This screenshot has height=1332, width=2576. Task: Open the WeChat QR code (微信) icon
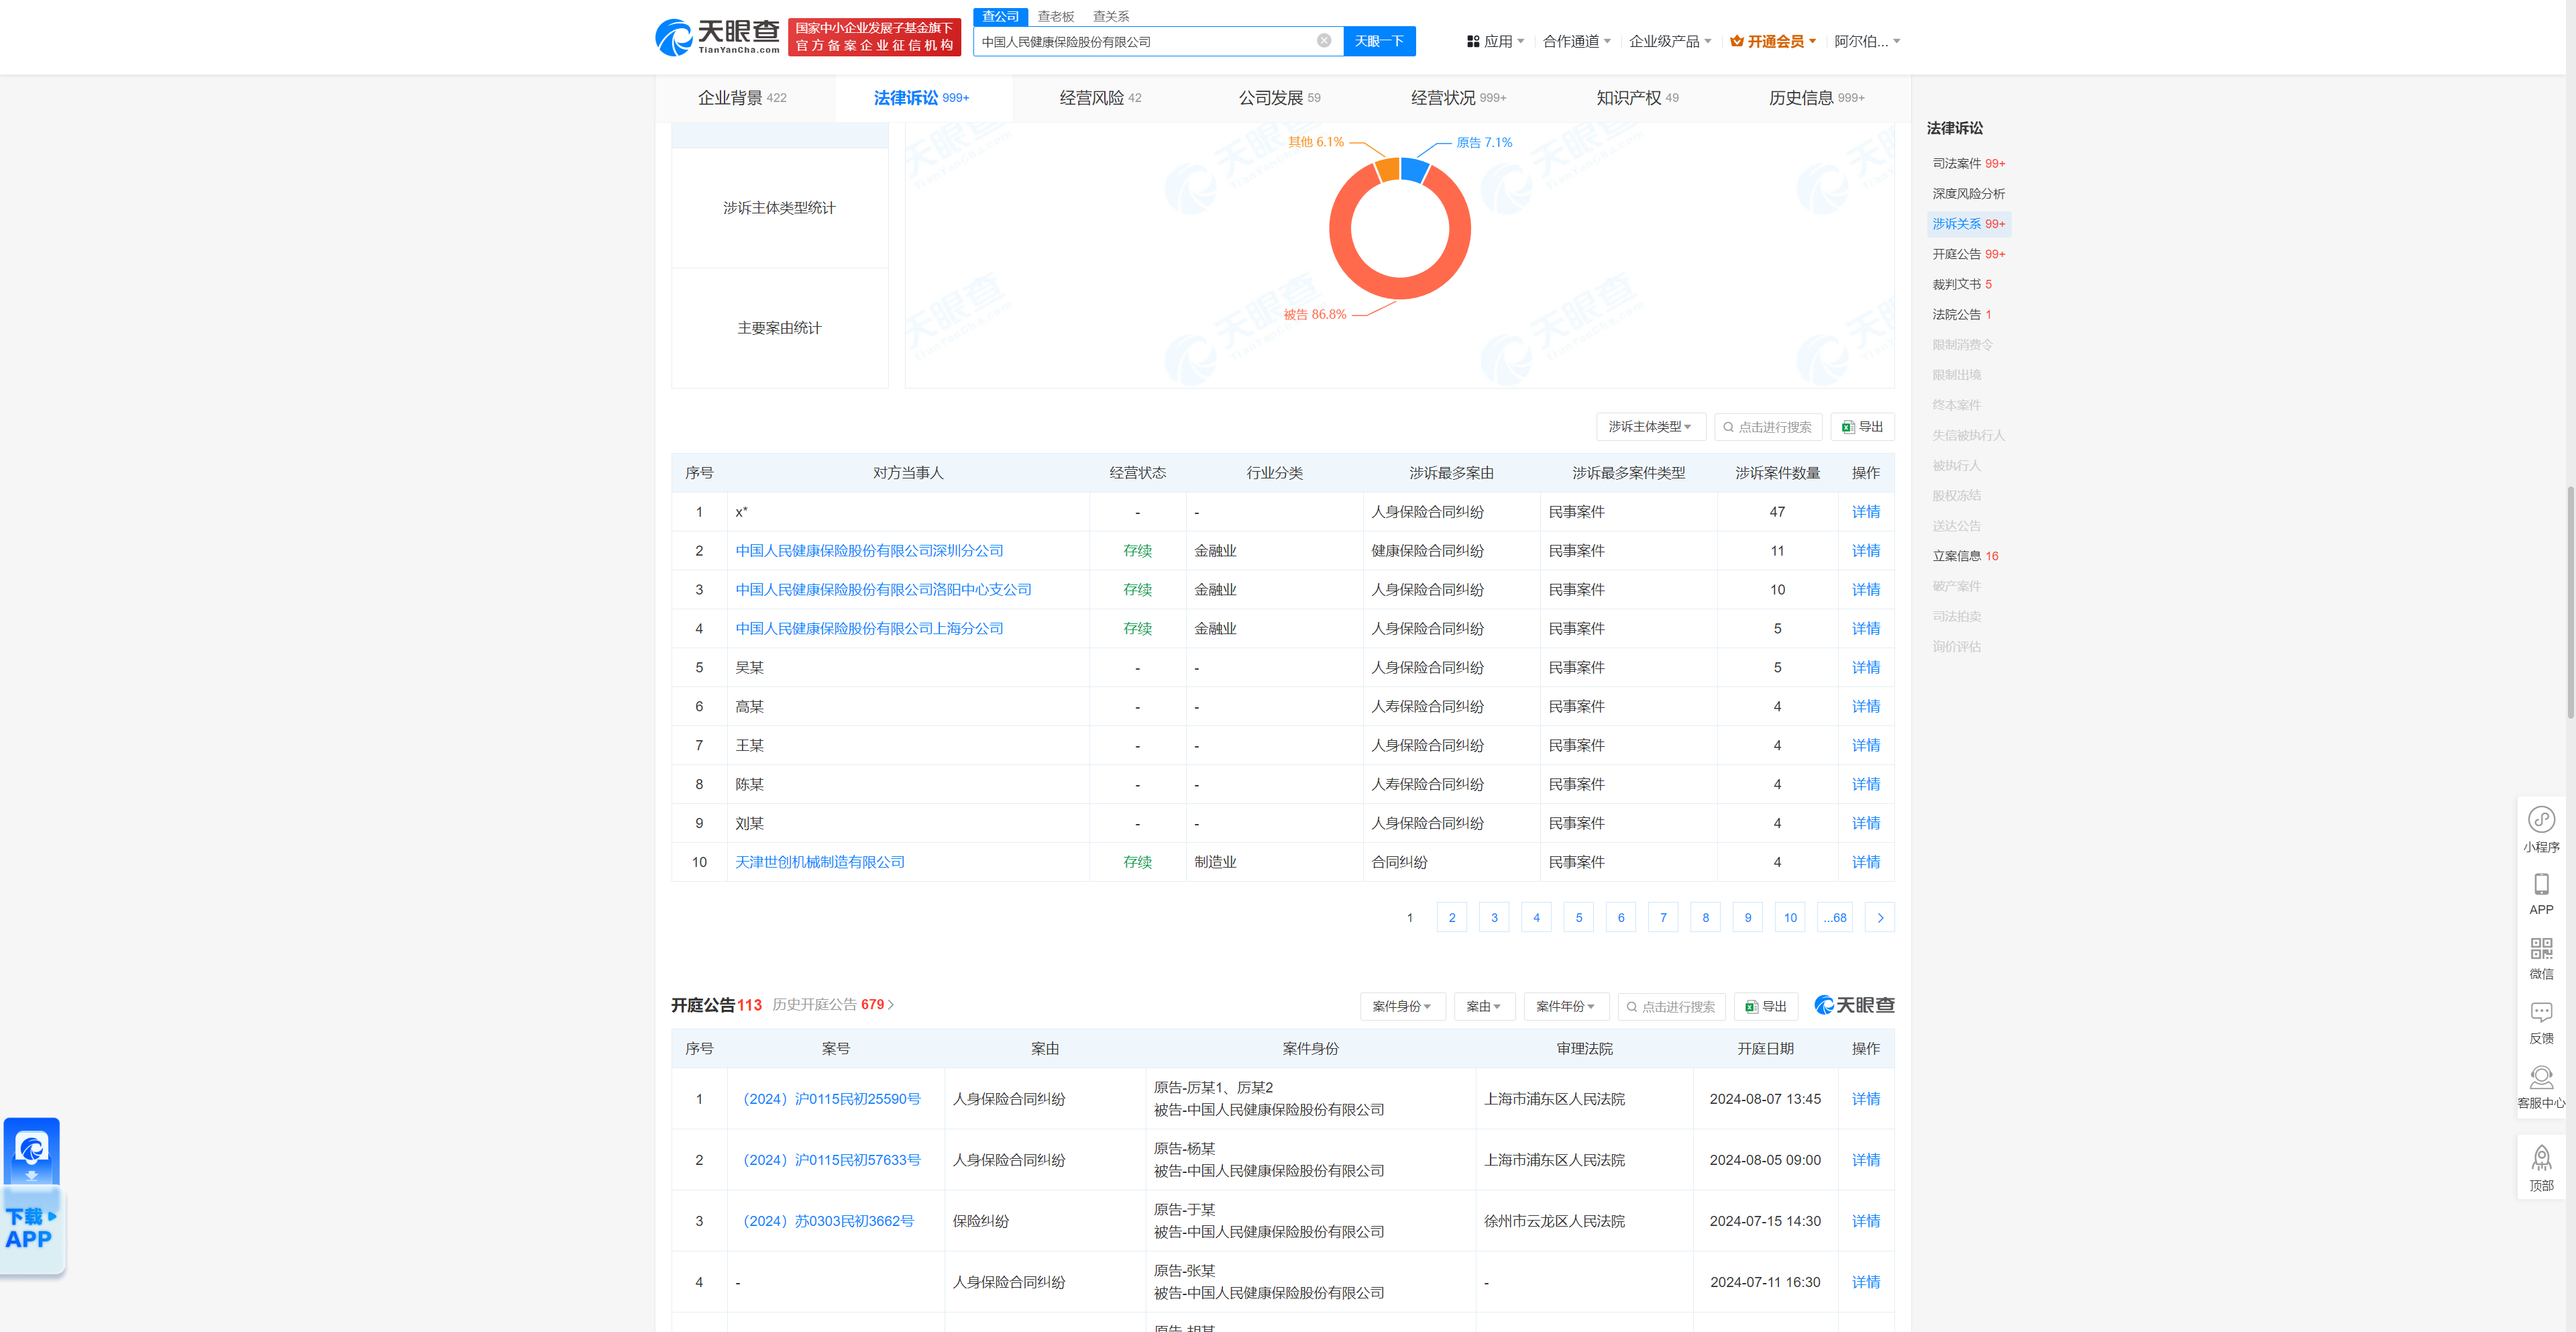(2541, 949)
